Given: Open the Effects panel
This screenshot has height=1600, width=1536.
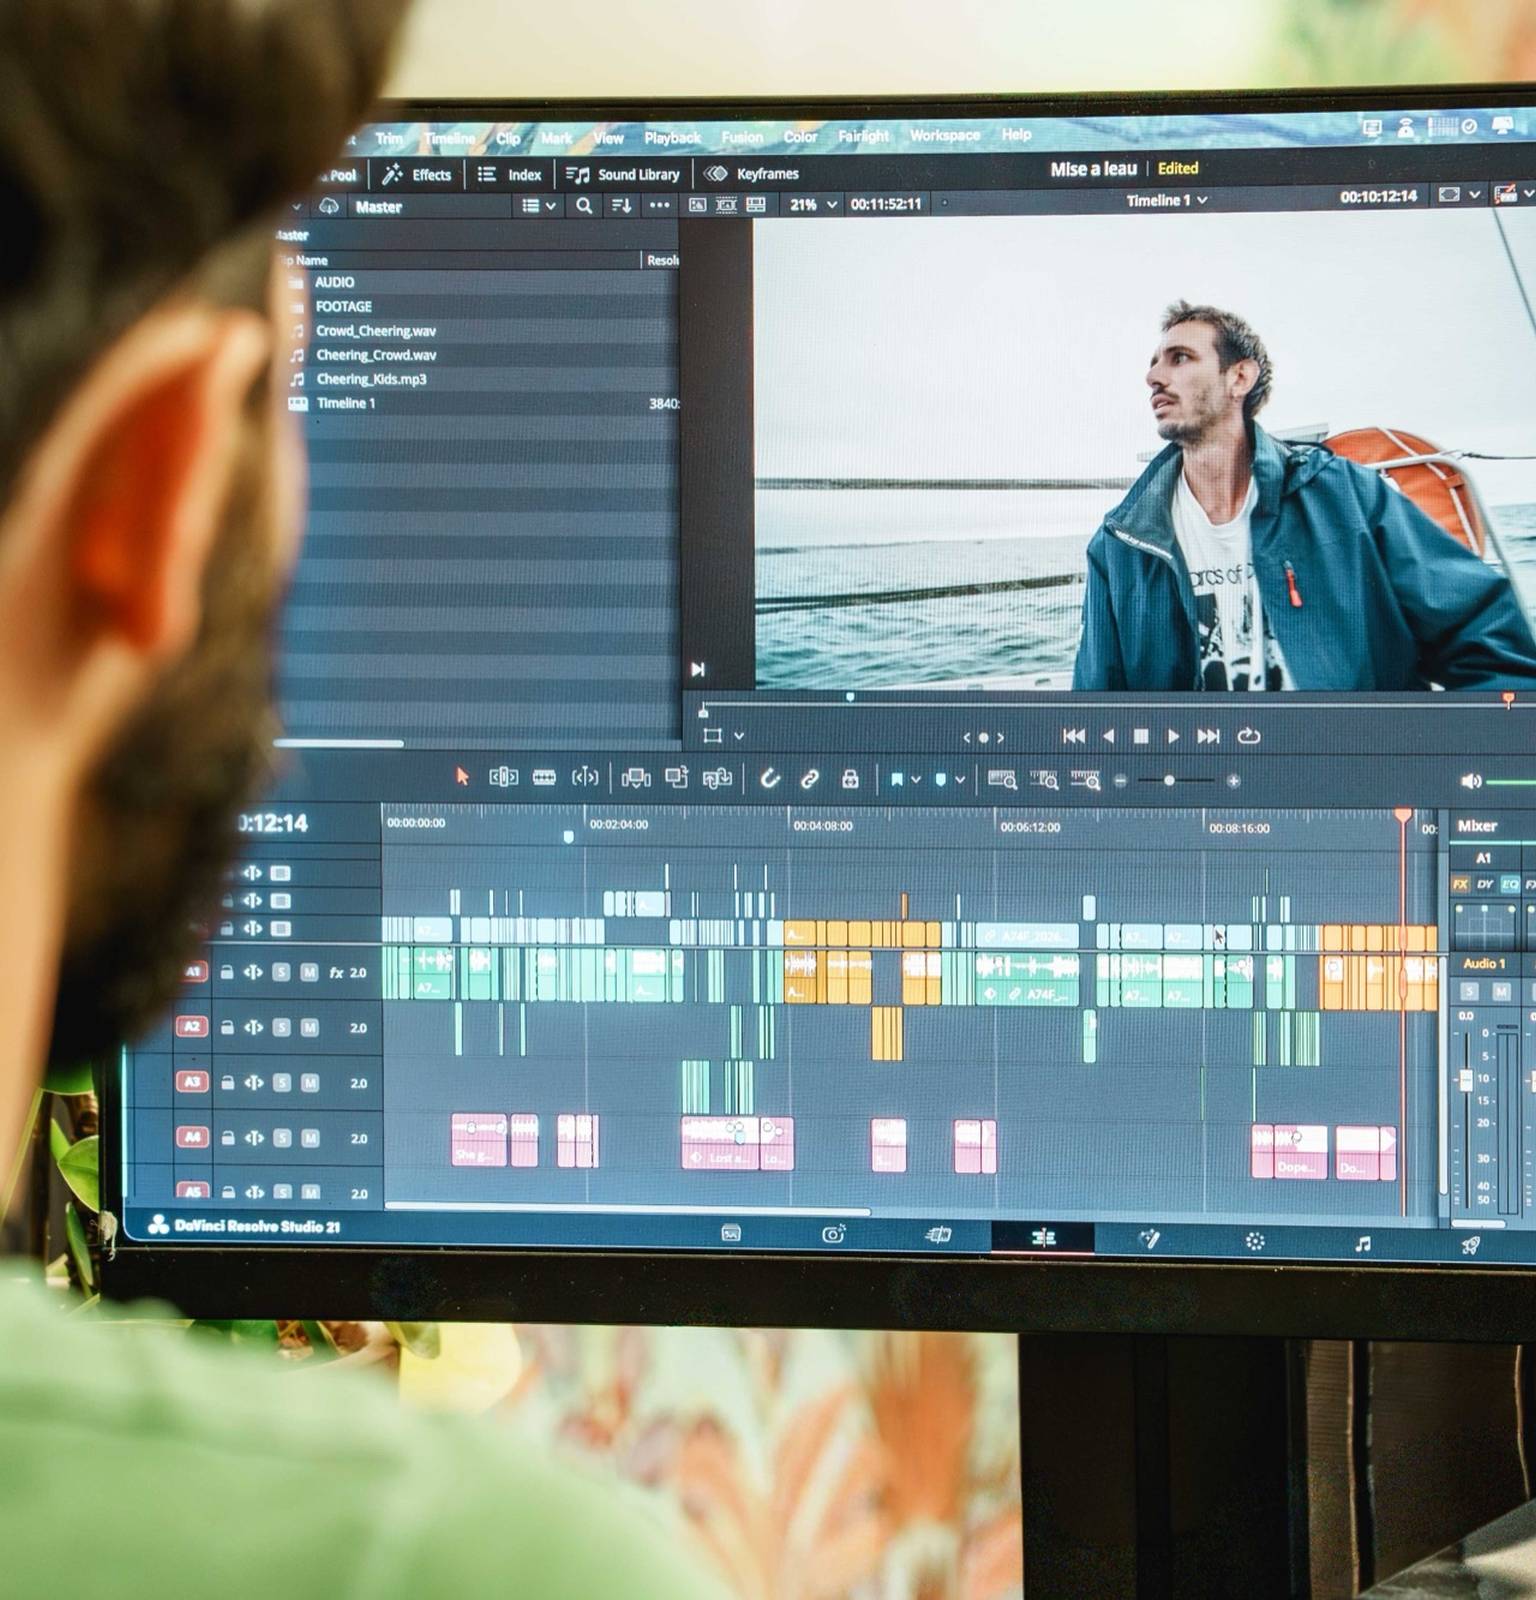Looking at the screenshot, I should click(417, 174).
